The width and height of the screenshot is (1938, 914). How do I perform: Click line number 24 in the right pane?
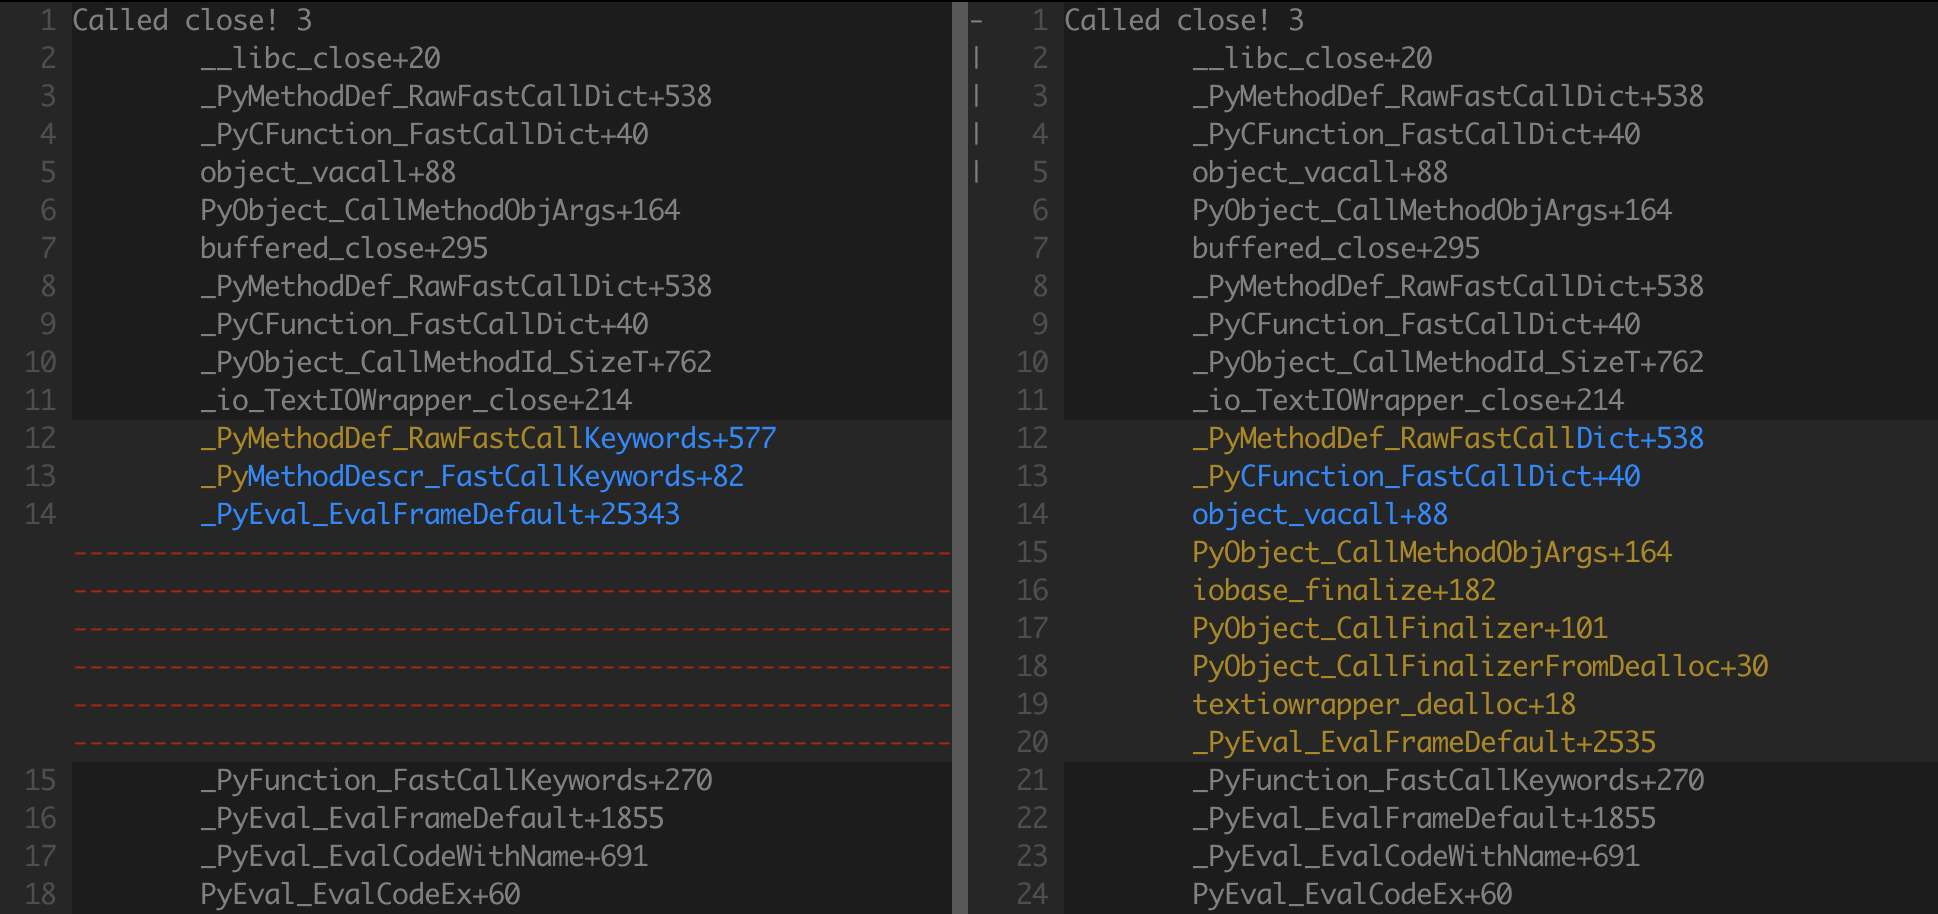tap(1032, 894)
